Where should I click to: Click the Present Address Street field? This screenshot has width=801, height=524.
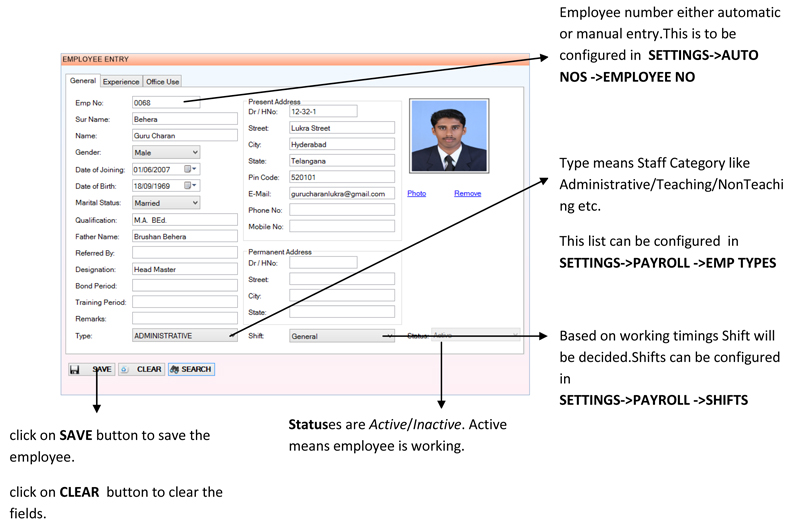point(342,128)
